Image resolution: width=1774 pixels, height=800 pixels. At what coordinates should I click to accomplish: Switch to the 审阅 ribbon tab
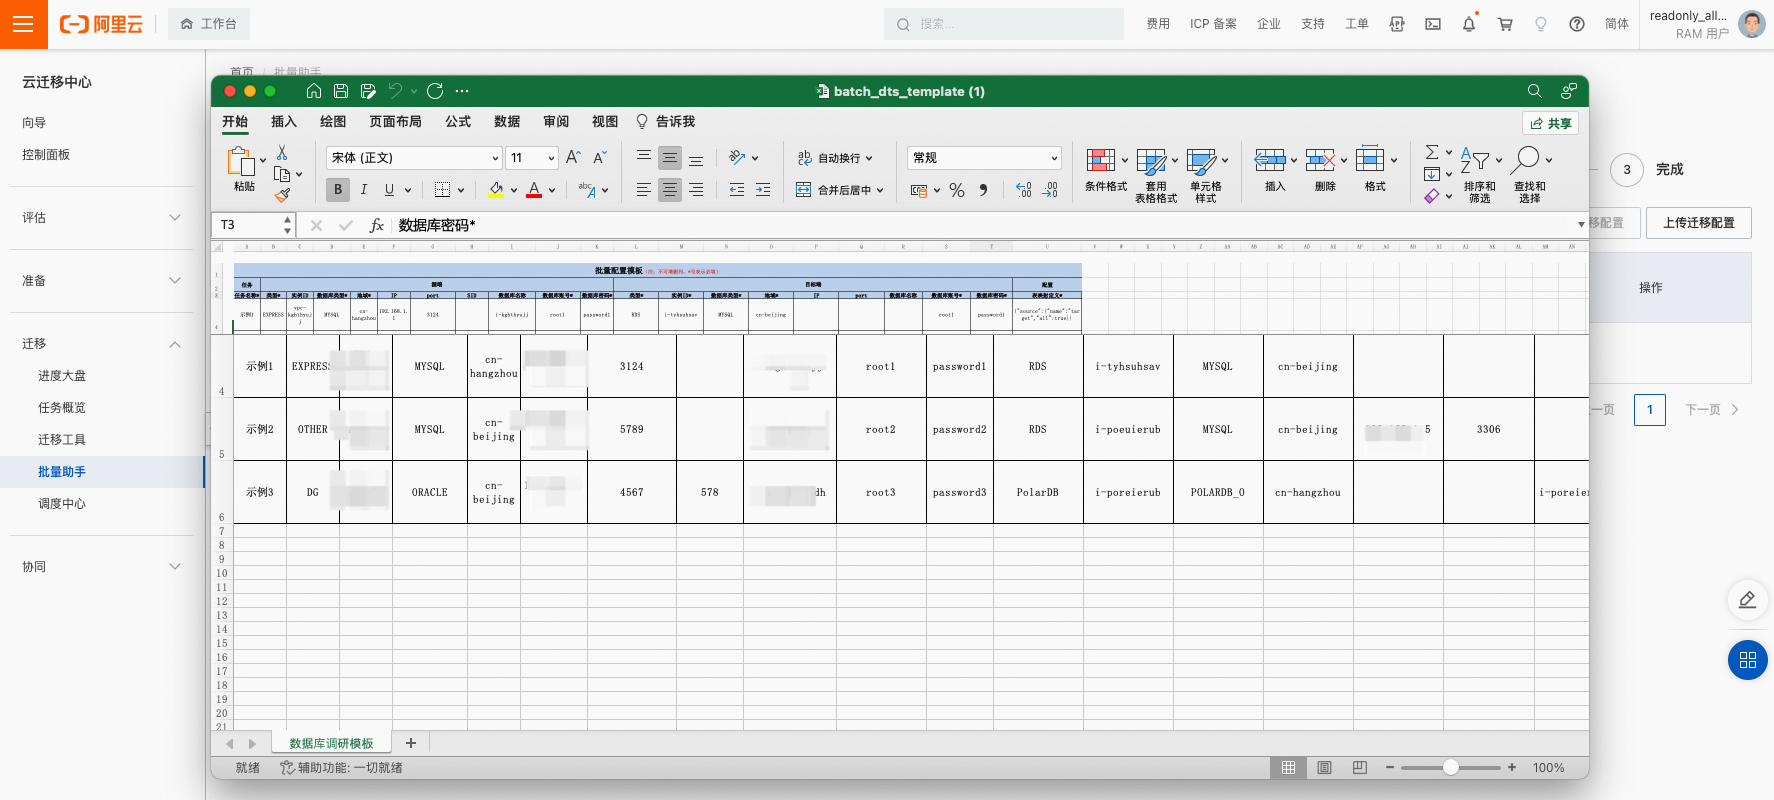[x=556, y=121]
